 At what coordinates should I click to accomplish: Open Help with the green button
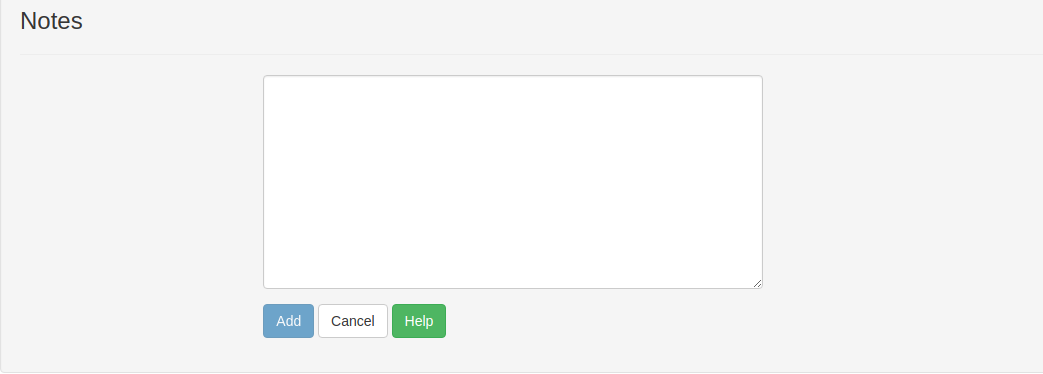(418, 321)
